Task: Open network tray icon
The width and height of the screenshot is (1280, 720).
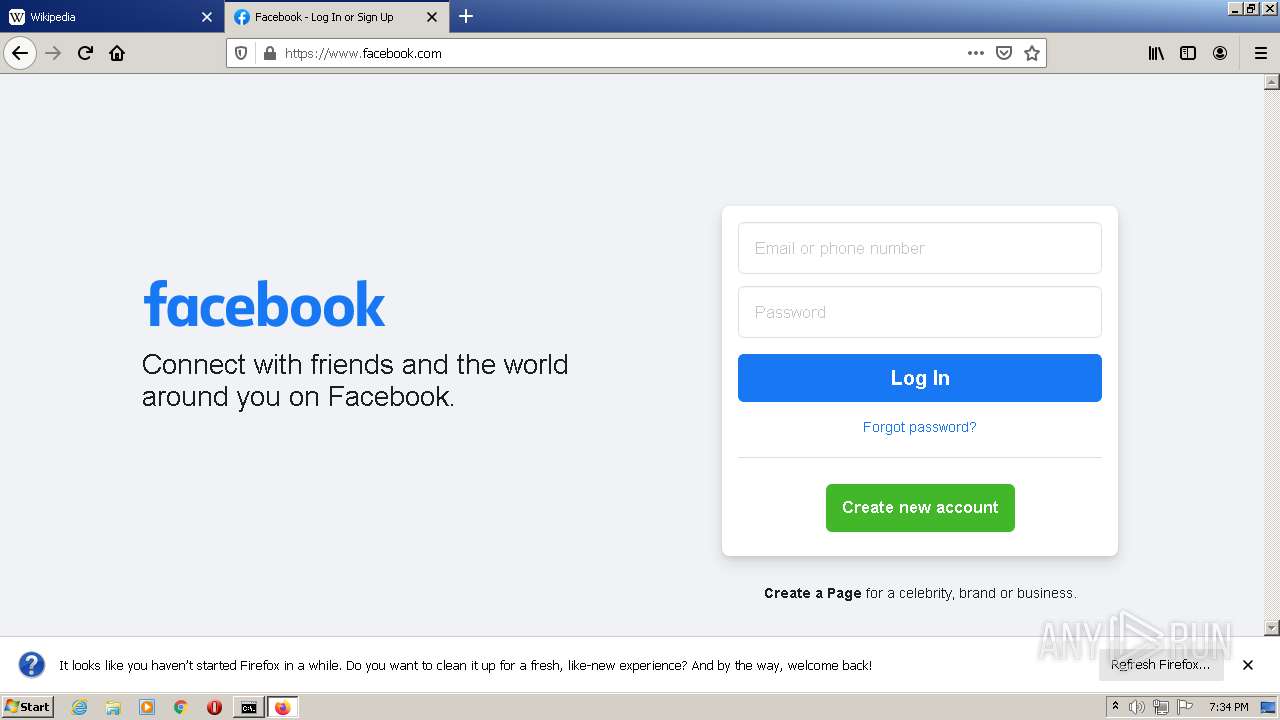Action: tap(1161, 707)
